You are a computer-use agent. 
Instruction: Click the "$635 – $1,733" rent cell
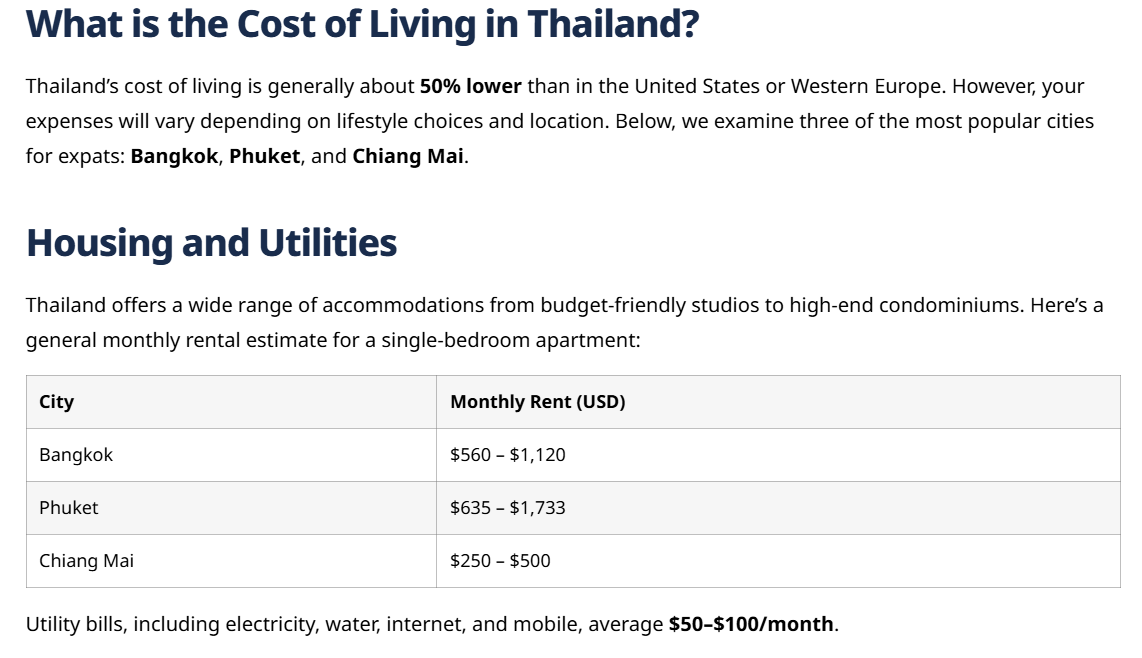(508, 508)
